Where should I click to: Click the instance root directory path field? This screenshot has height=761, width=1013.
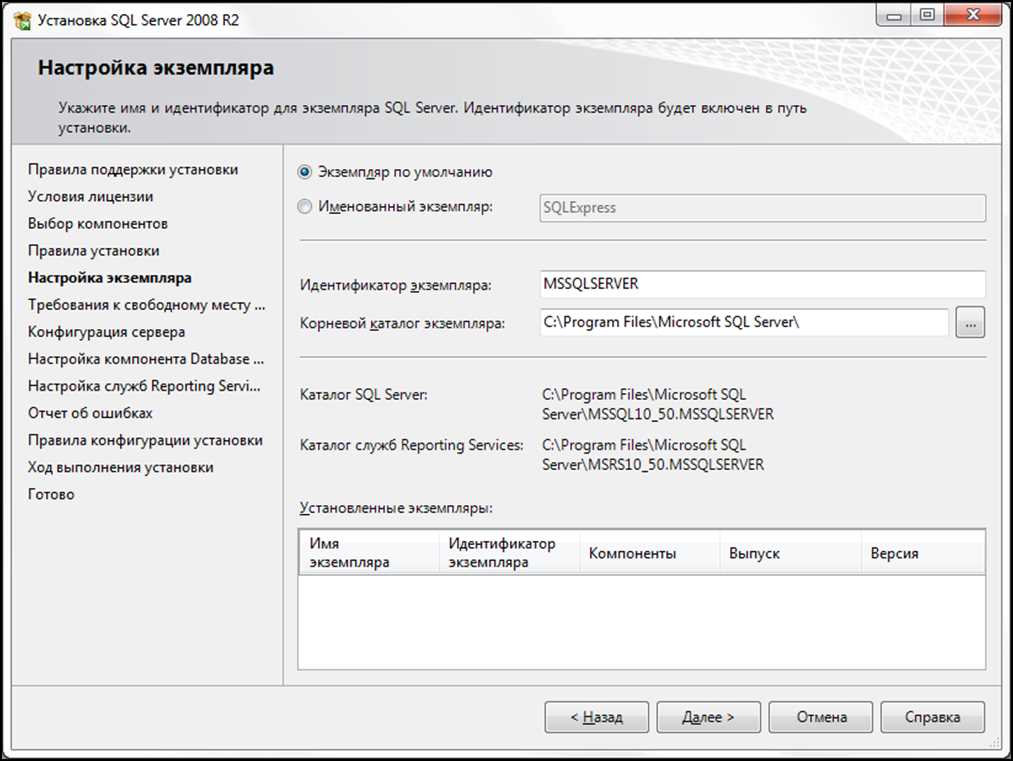pyautogui.click(x=743, y=322)
